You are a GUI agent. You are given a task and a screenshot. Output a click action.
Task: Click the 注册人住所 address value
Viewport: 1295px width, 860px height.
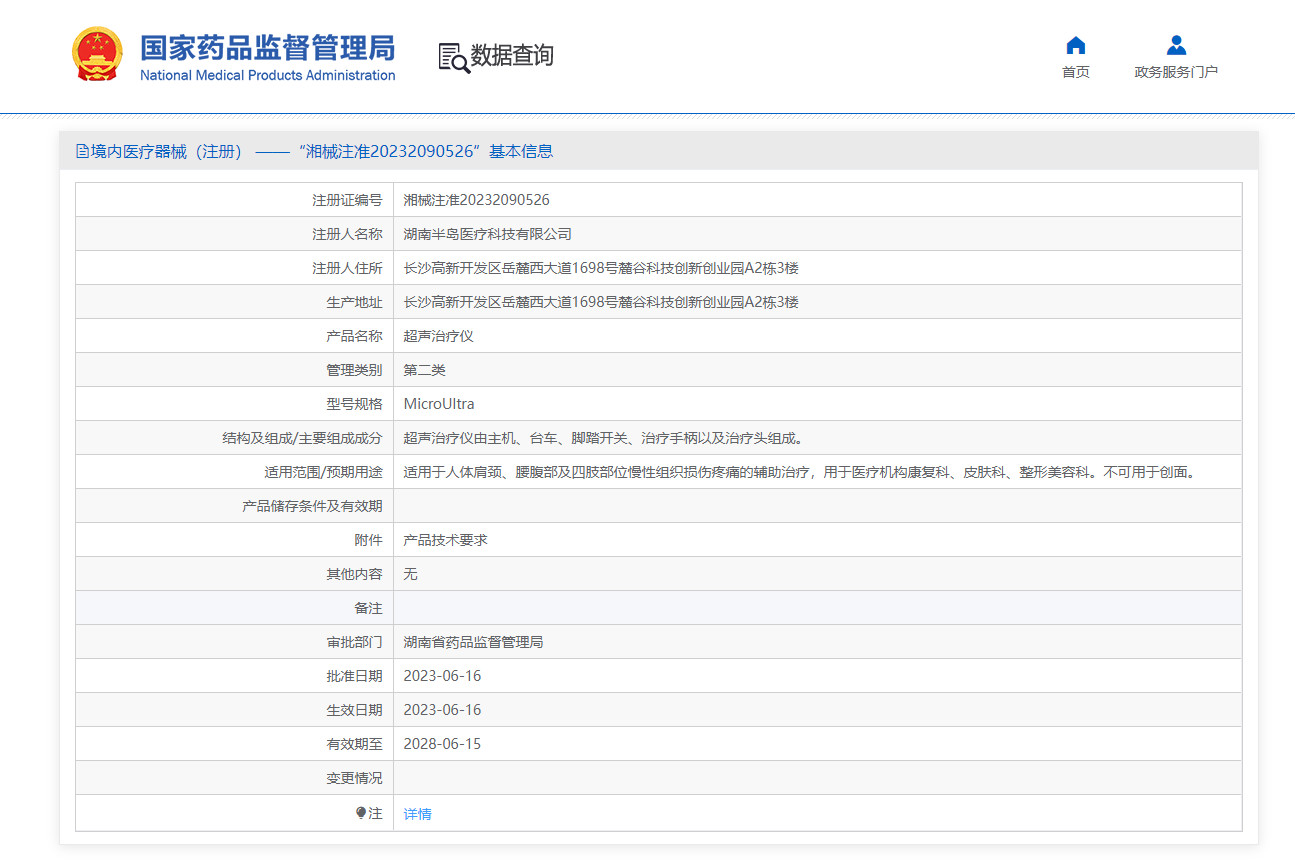pyautogui.click(x=601, y=268)
